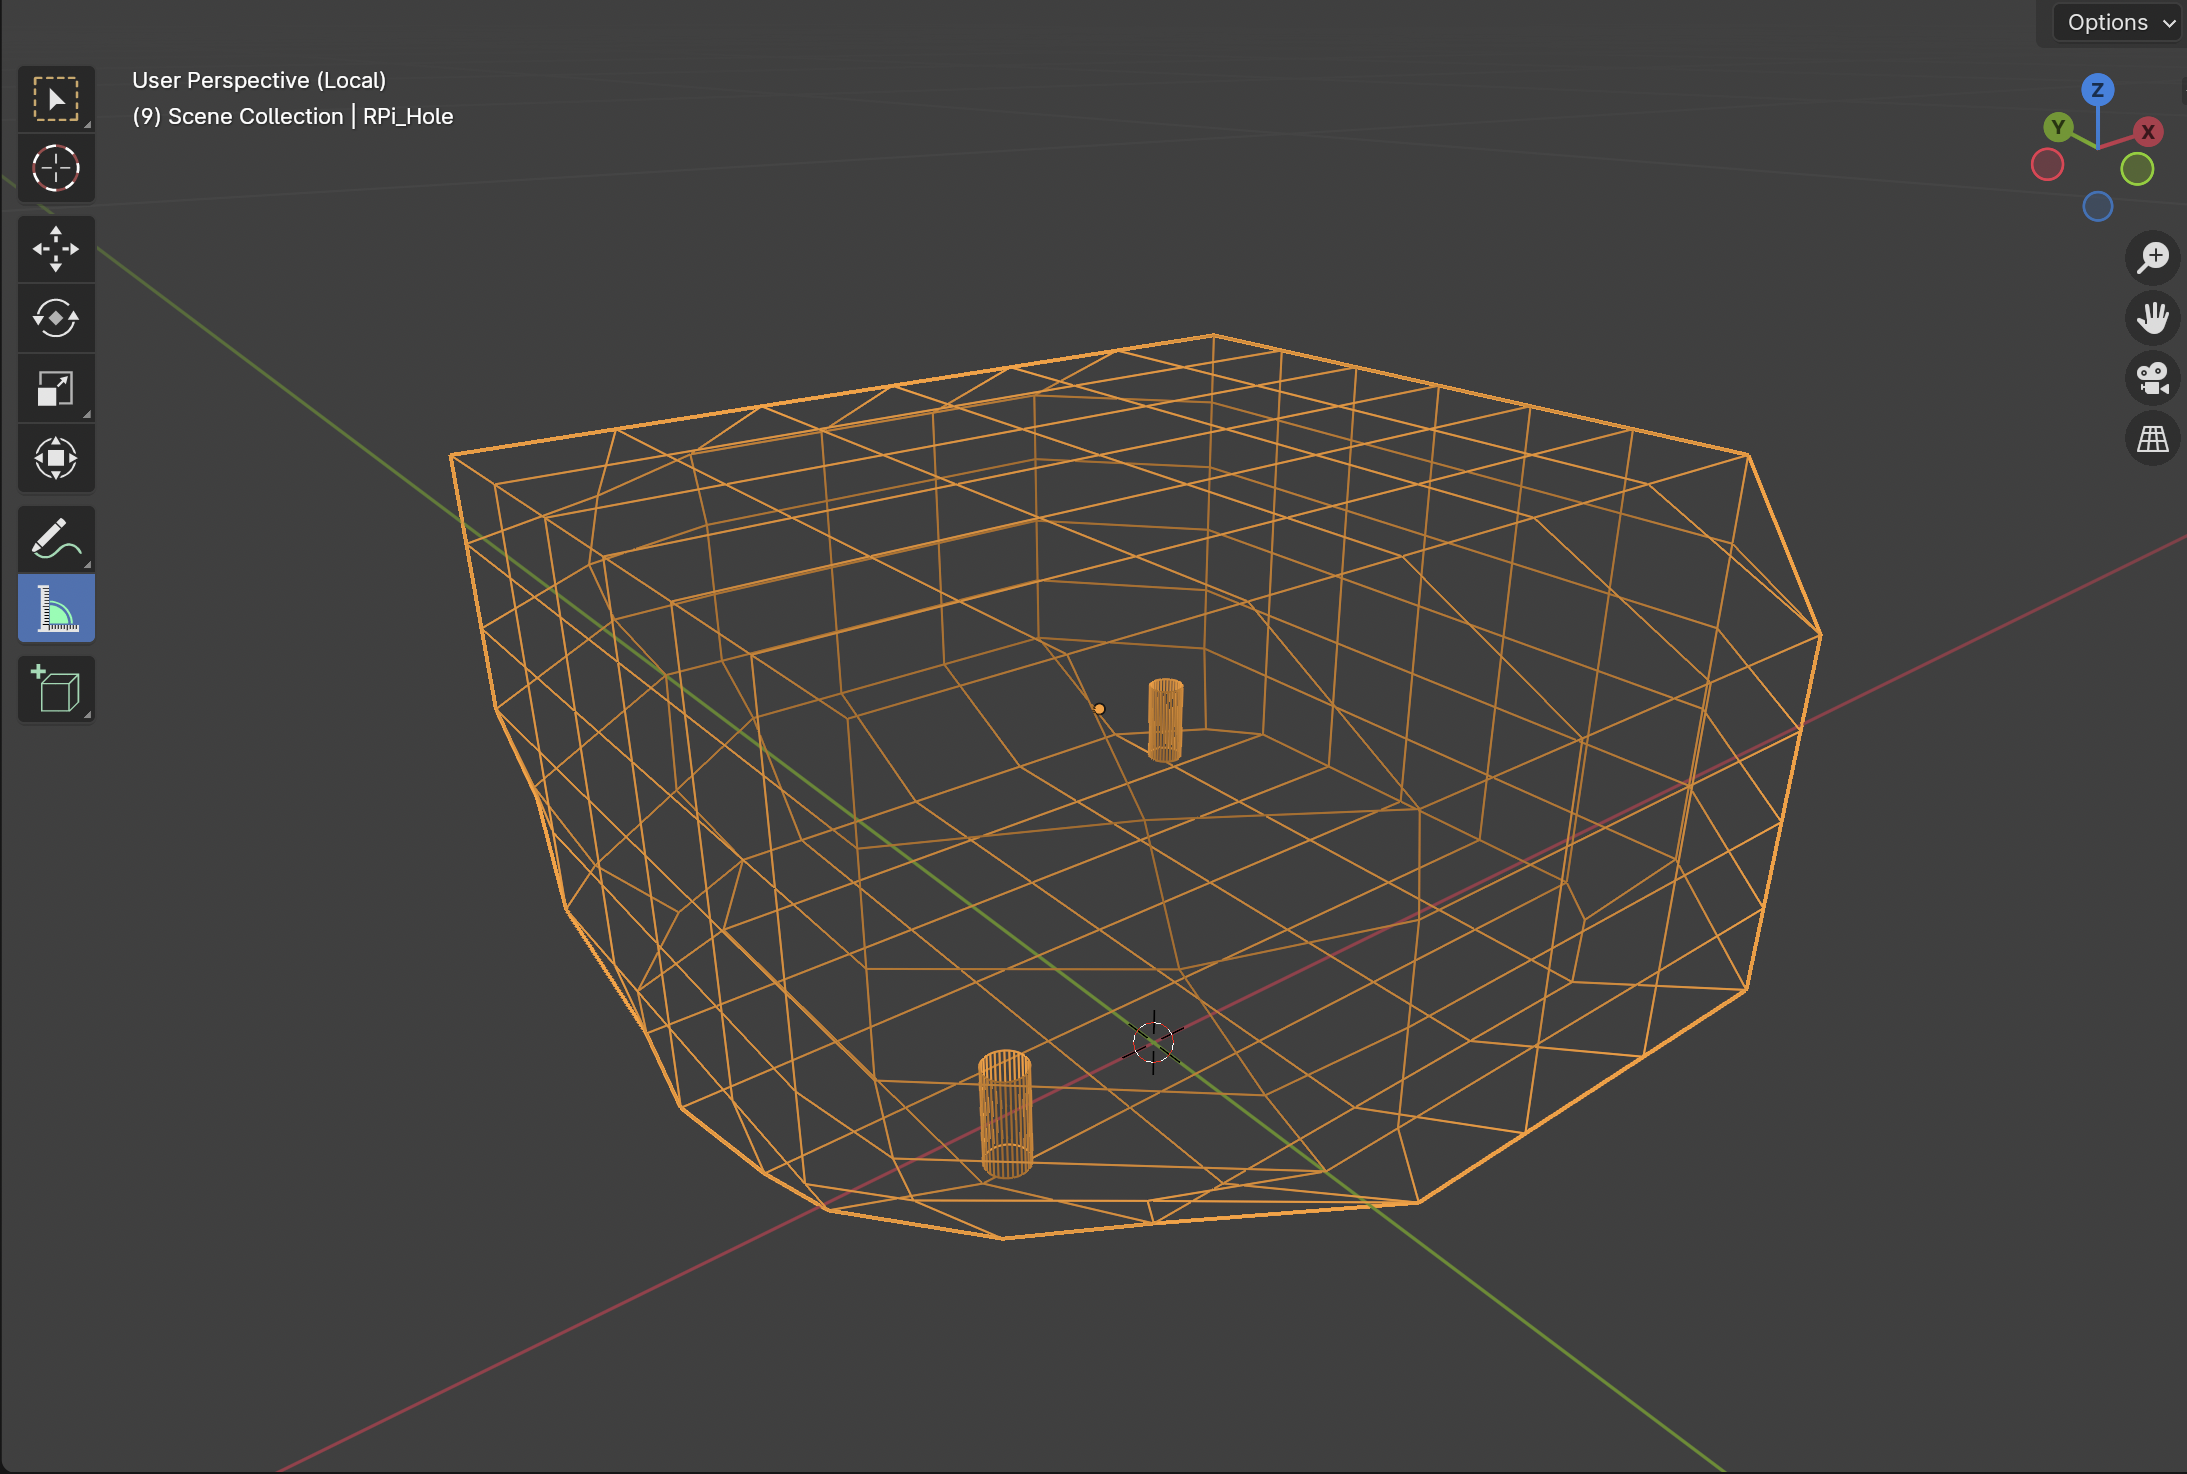Click the Y axis on the navigation gizmo
The image size is (2187, 1474).
pyautogui.click(x=2057, y=127)
